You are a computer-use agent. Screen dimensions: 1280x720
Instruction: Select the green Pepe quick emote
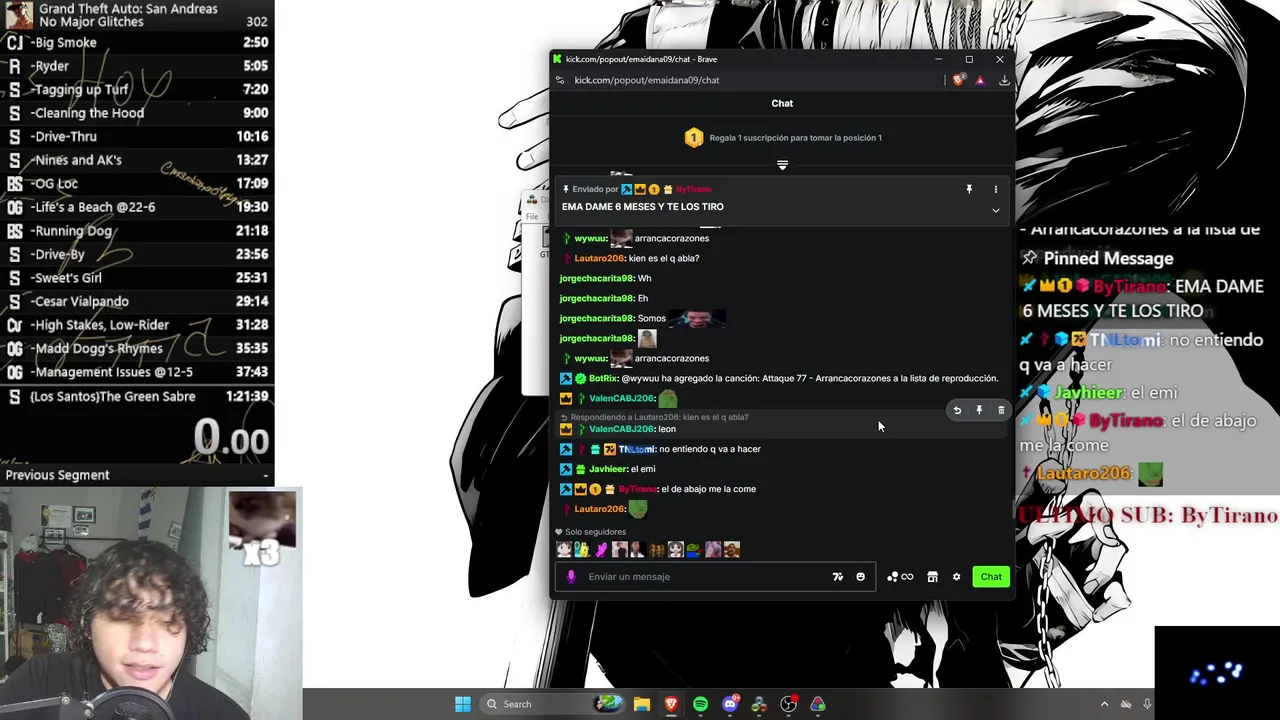[x=693, y=549]
